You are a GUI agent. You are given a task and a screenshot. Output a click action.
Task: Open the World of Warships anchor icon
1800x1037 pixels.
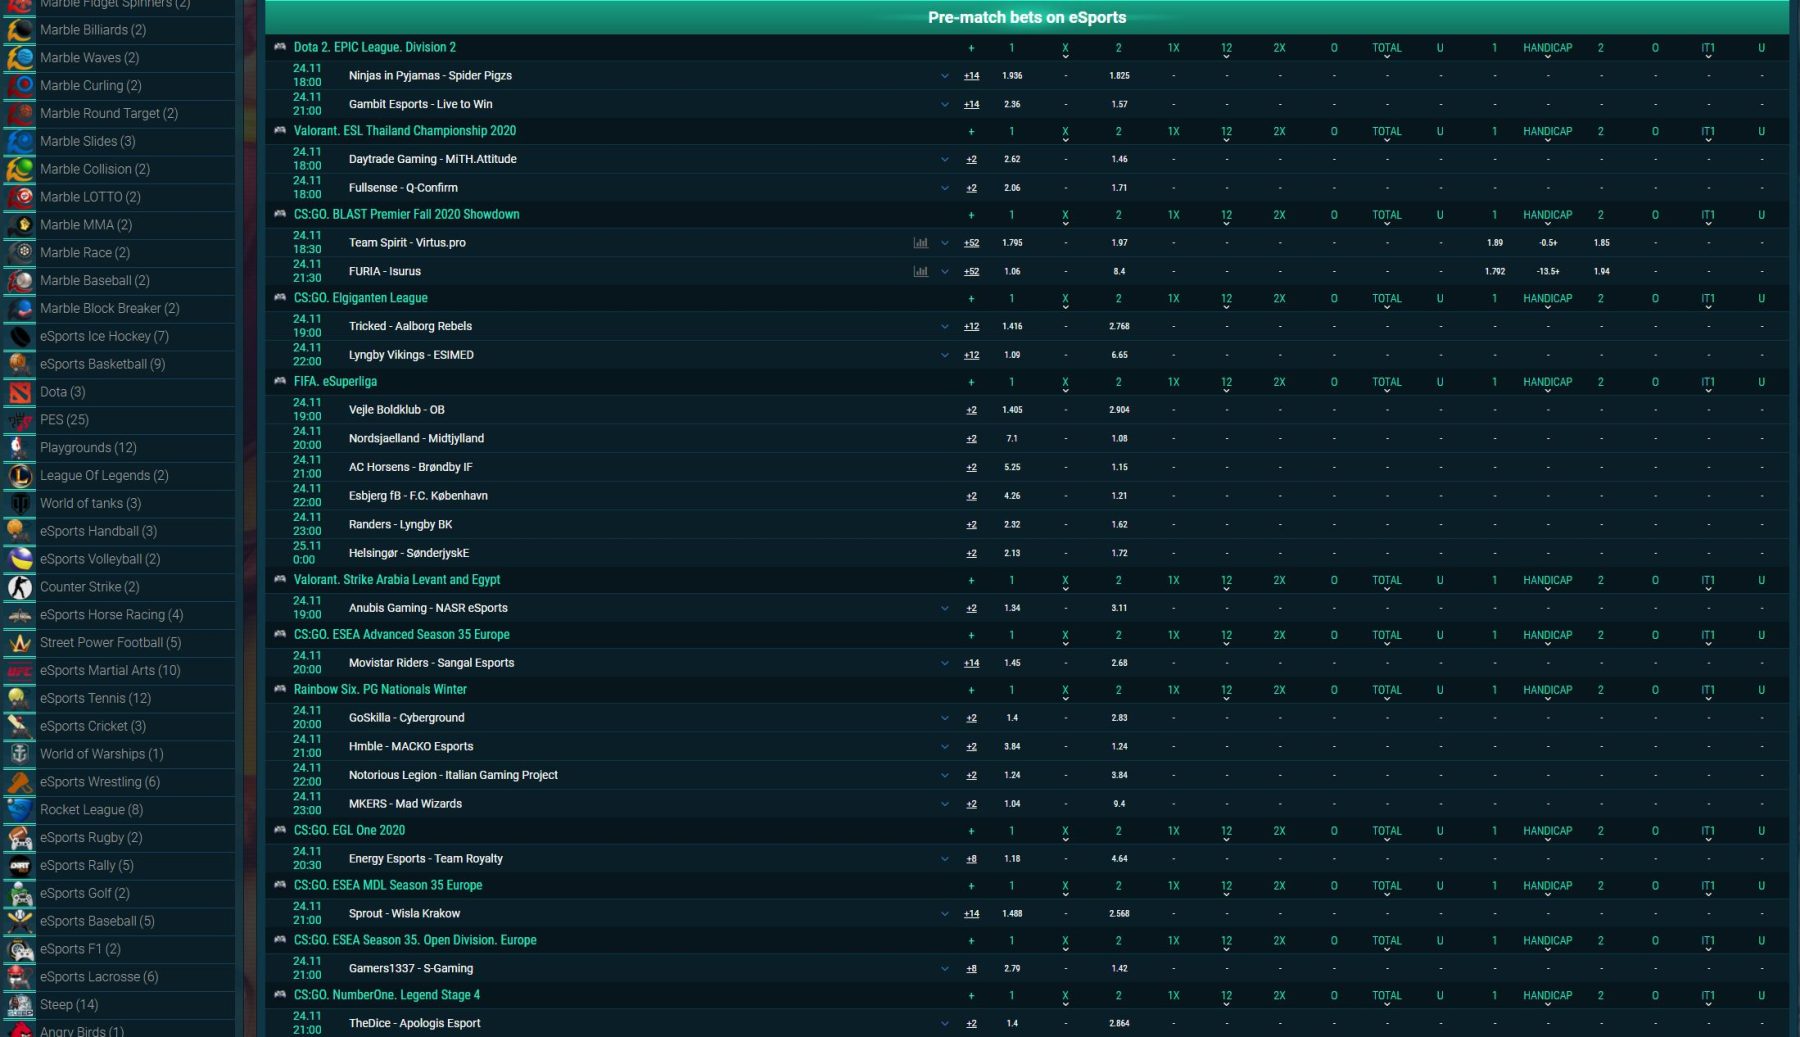(20, 754)
